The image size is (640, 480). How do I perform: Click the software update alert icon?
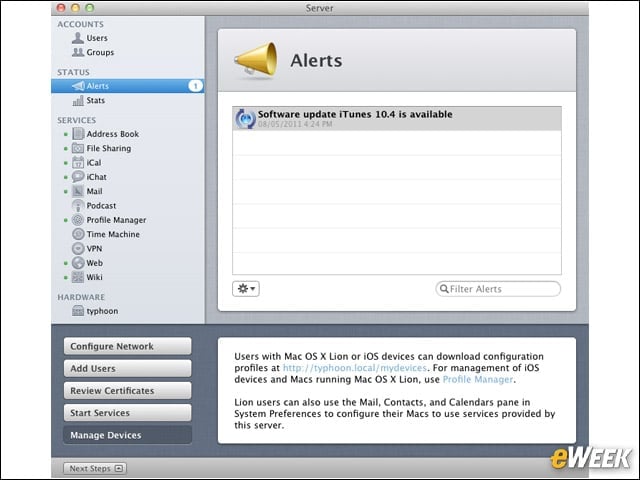click(245, 119)
